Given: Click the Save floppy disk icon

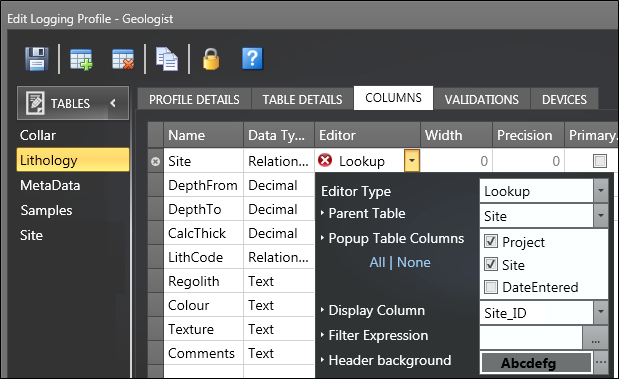Looking at the screenshot, I should tap(37, 59).
